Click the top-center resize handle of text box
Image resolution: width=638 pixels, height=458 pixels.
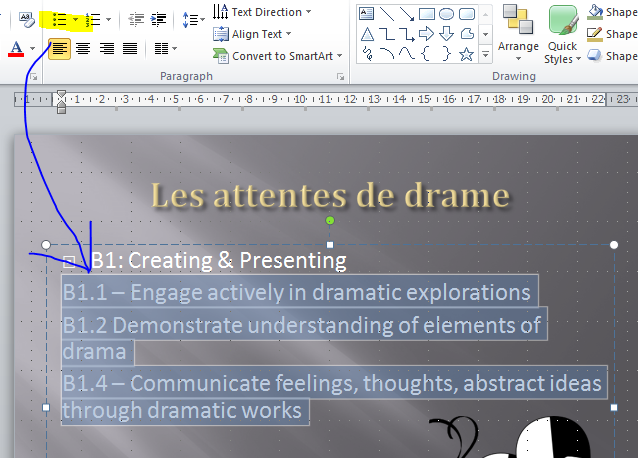pos(330,245)
